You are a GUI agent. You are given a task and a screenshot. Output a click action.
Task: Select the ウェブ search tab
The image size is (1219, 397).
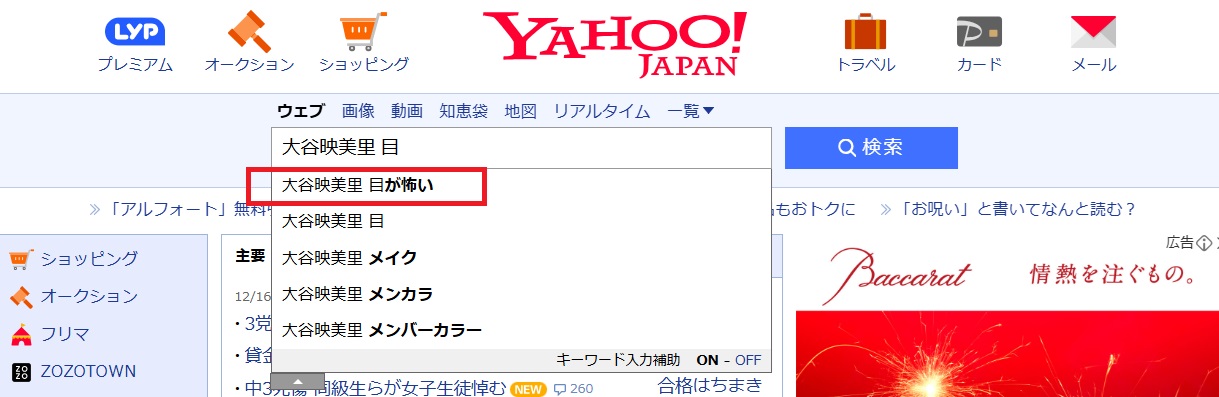[301, 111]
